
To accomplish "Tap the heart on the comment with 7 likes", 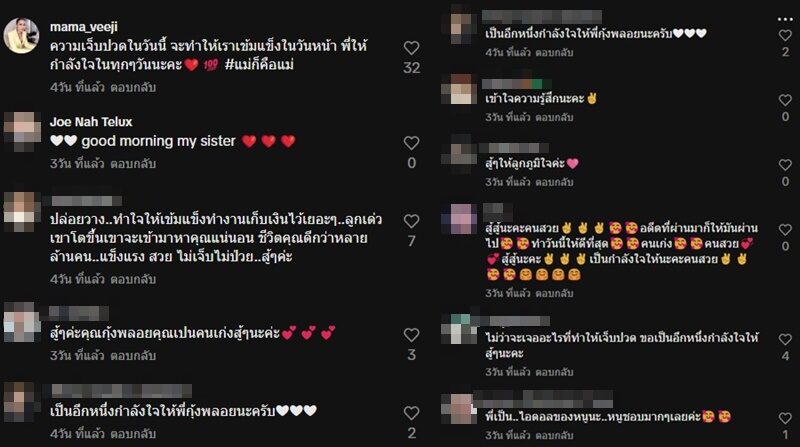I will click(411, 221).
